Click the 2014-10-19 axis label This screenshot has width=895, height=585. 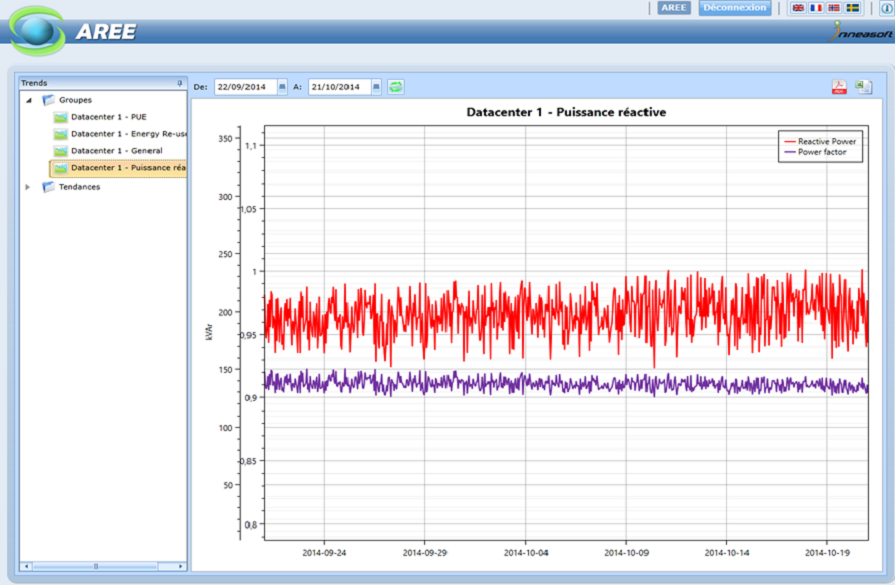(x=827, y=552)
